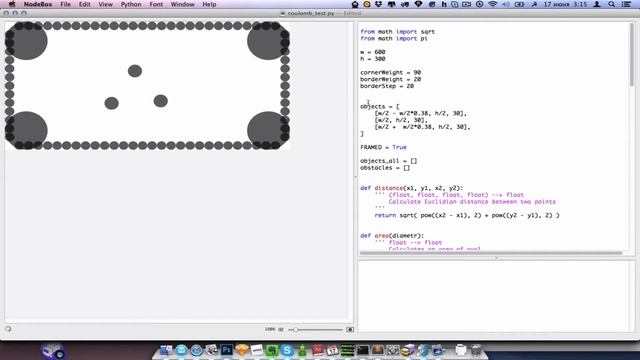Open Finder from the Dock
This screenshot has height=360, width=640.
pos(166,350)
